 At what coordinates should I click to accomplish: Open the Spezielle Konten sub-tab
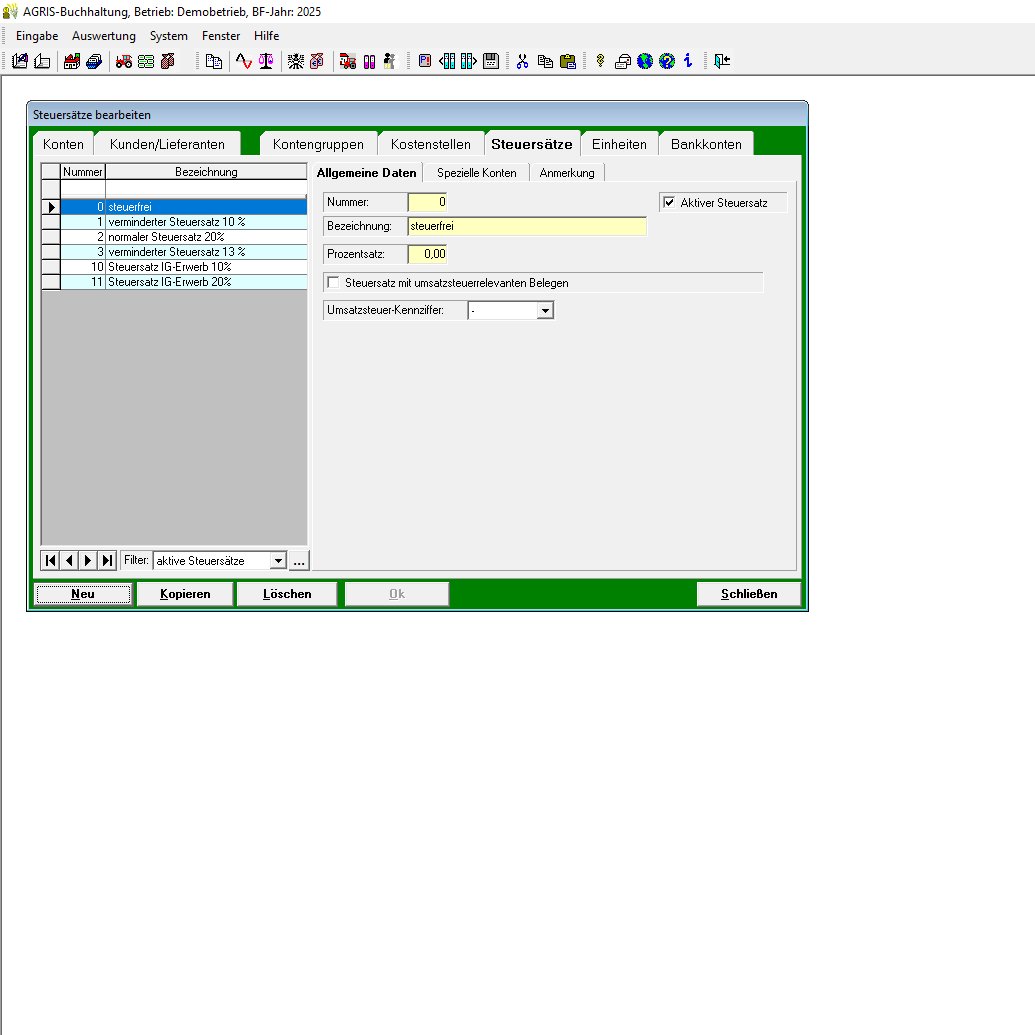click(x=477, y=173)
